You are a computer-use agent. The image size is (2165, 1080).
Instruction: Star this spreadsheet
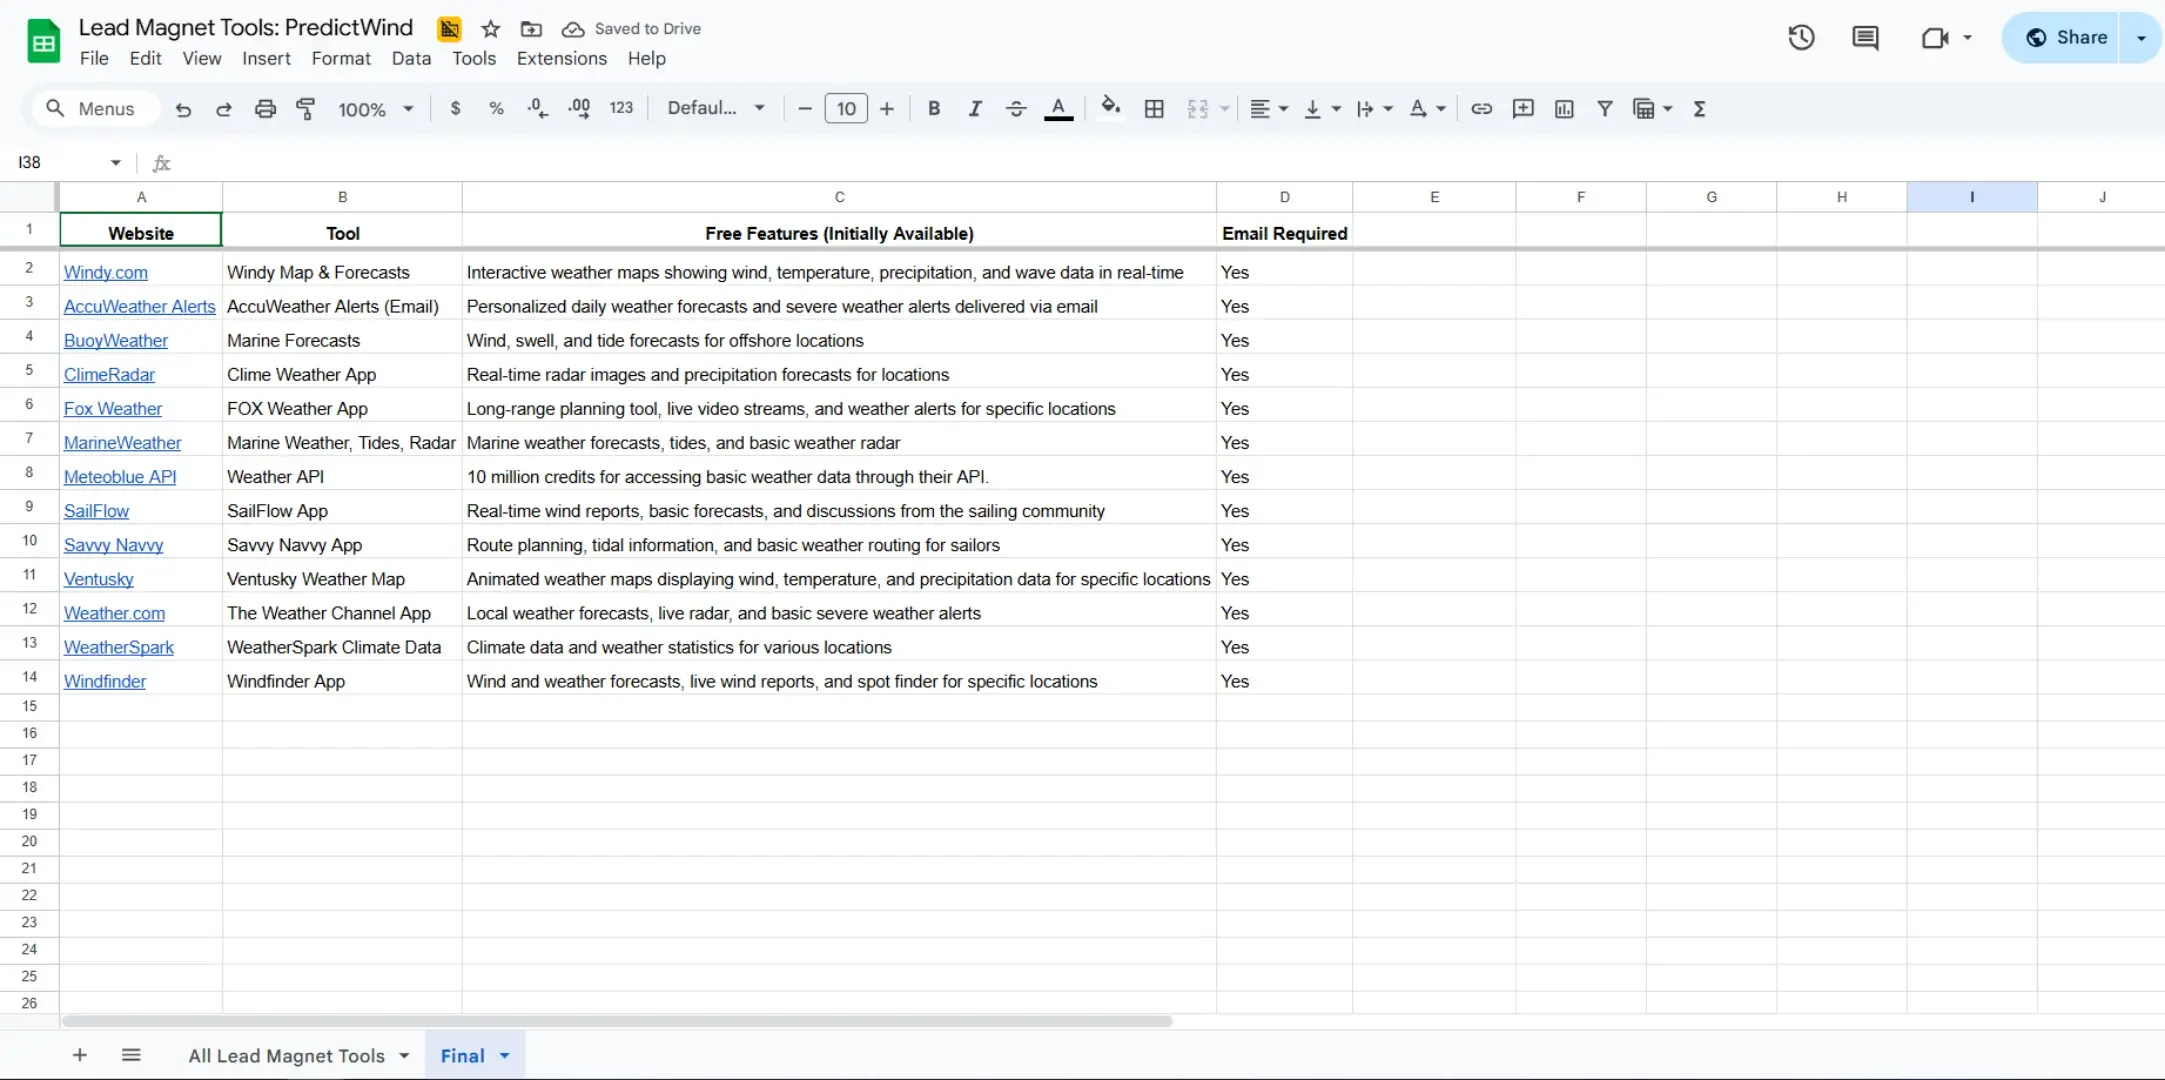(490, 29)
